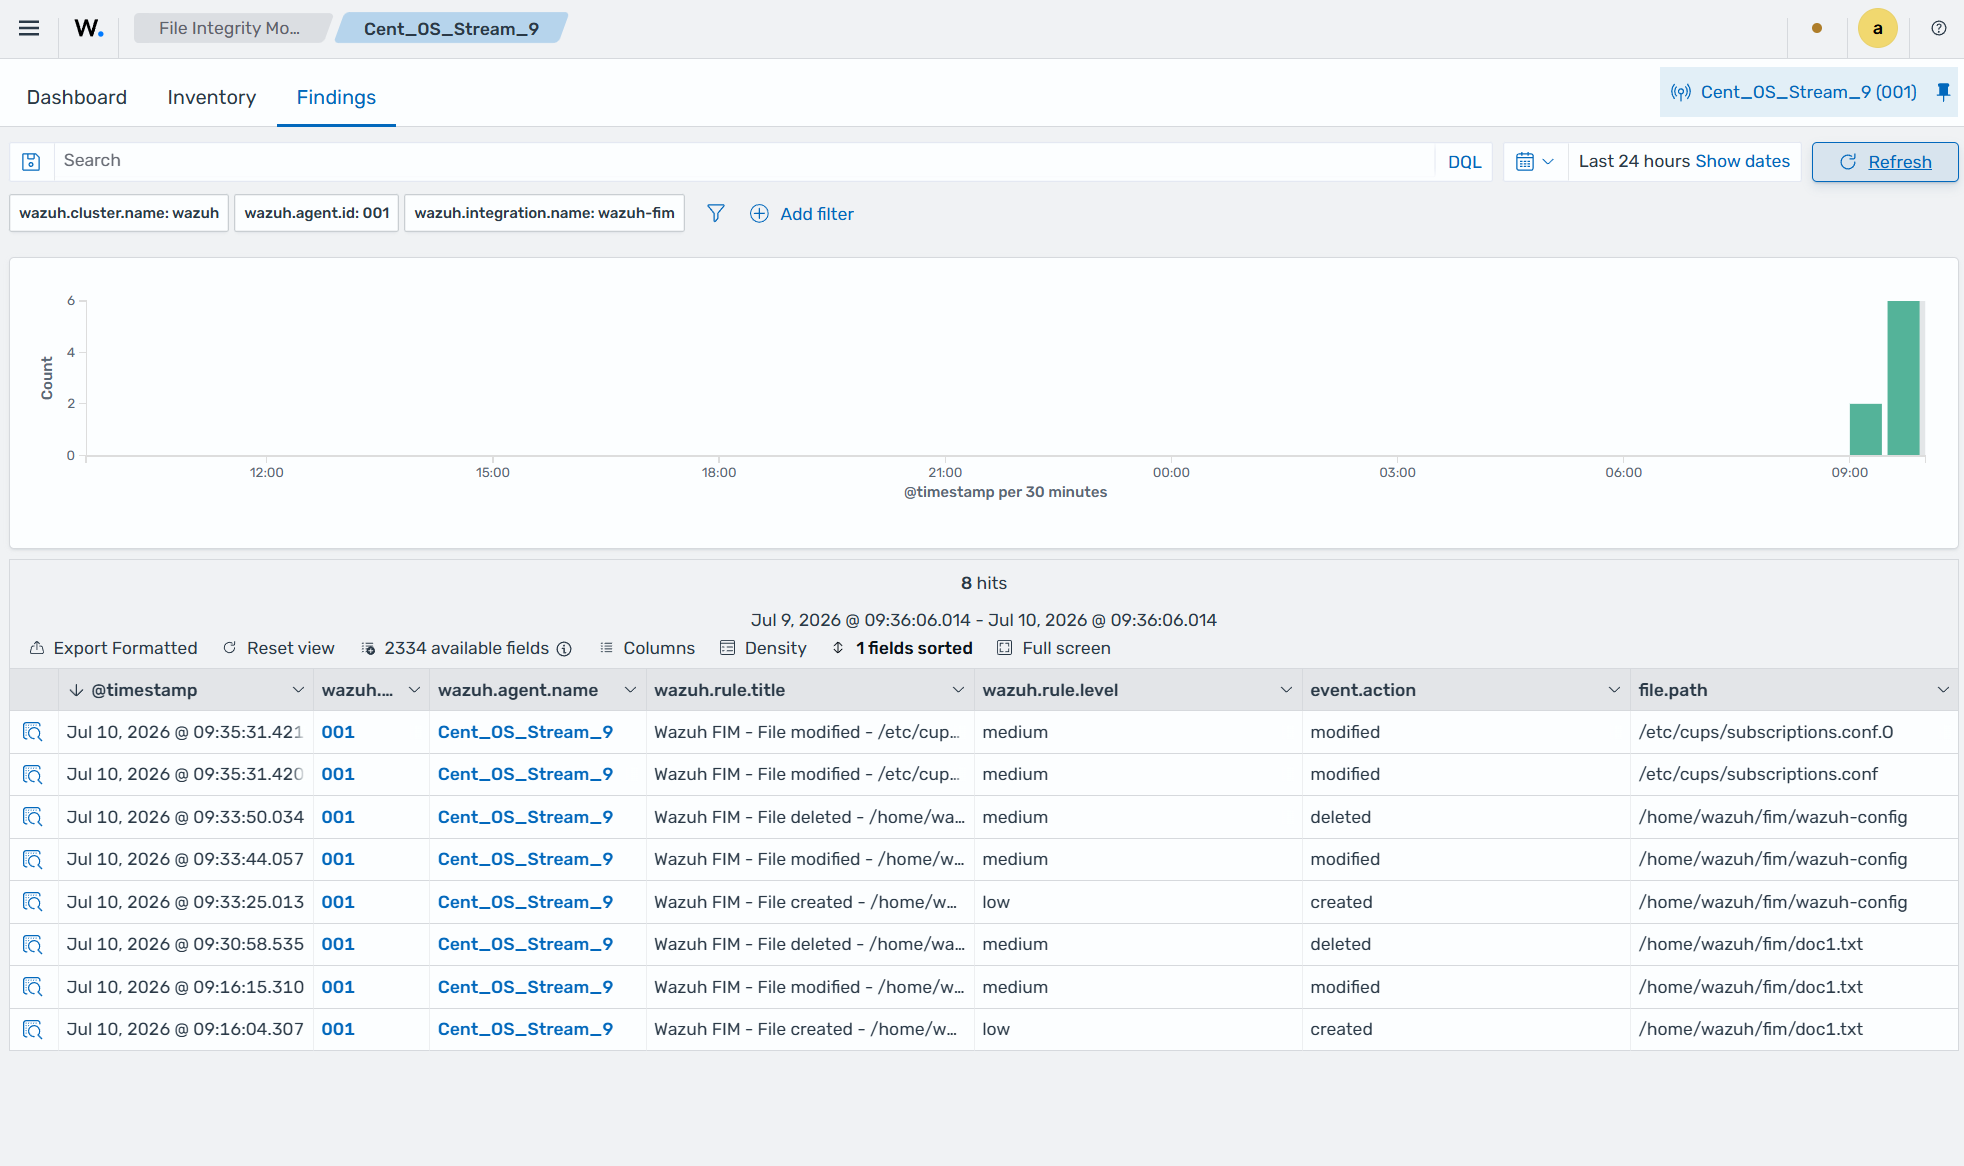Unpin the Cent_OS_Stream_9 agent pin icon
Viewport: 1964px width, 1166px height.
pos(1943,92)
